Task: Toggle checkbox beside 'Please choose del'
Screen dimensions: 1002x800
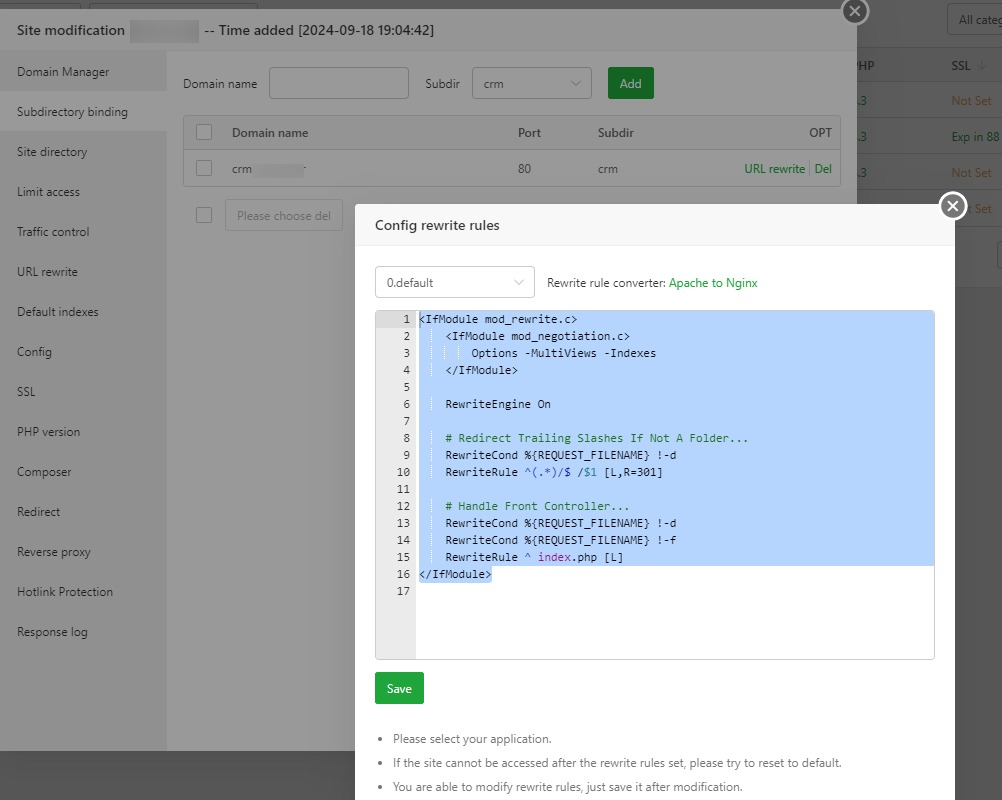Action: [204, 215]
